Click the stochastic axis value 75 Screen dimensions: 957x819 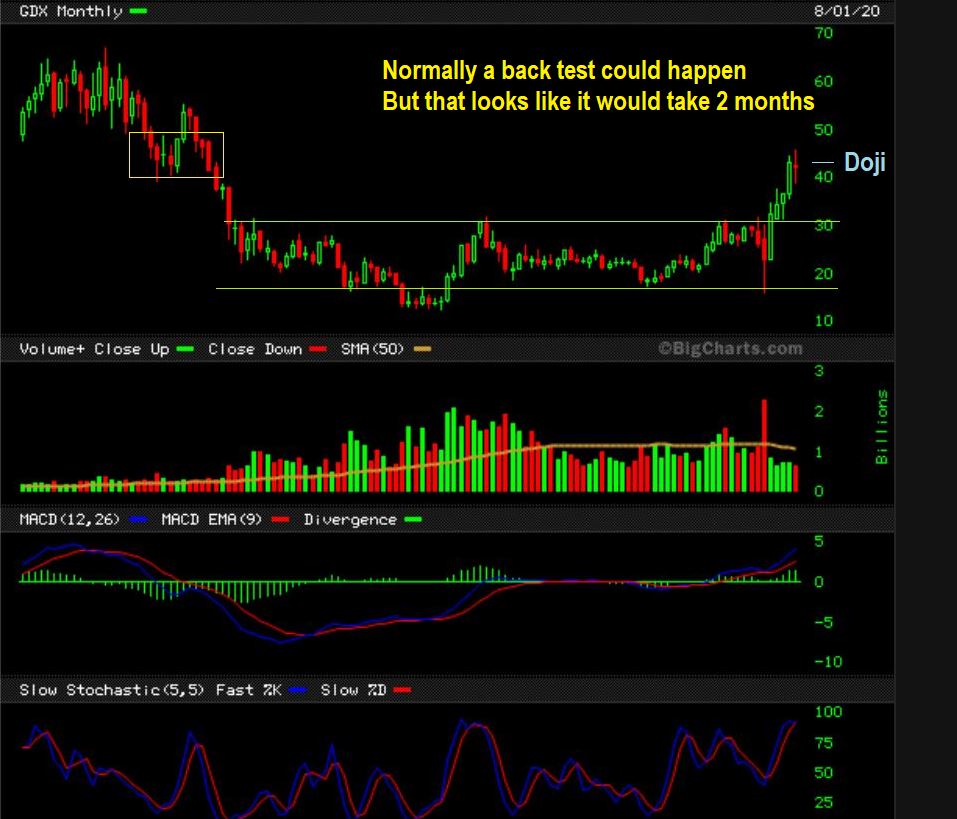pyautogui.click(x=824, y=743)
